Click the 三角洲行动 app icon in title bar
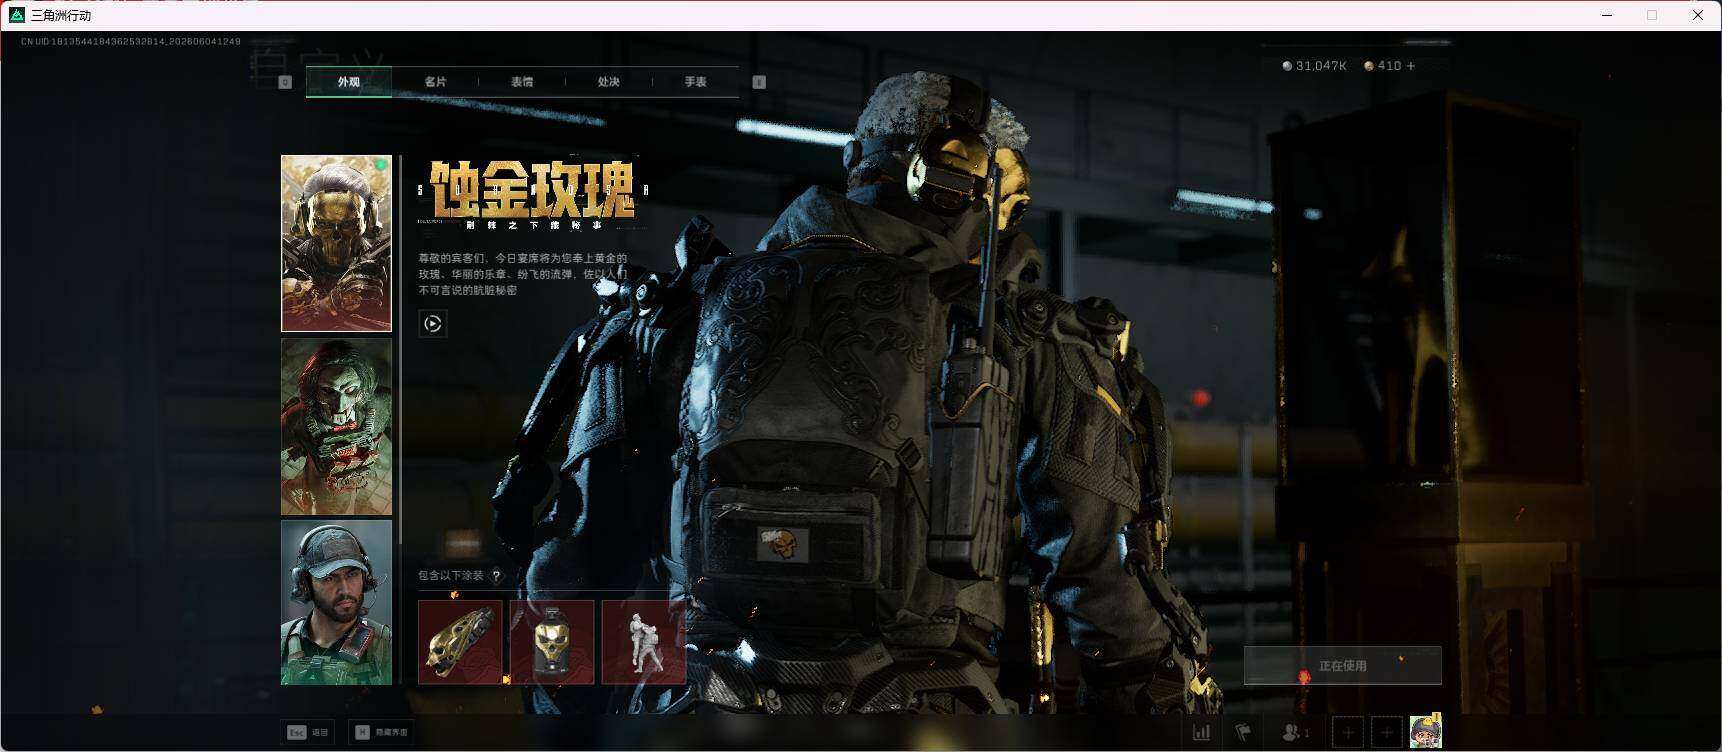1722x752 pixels. click(x=17, y=15)
